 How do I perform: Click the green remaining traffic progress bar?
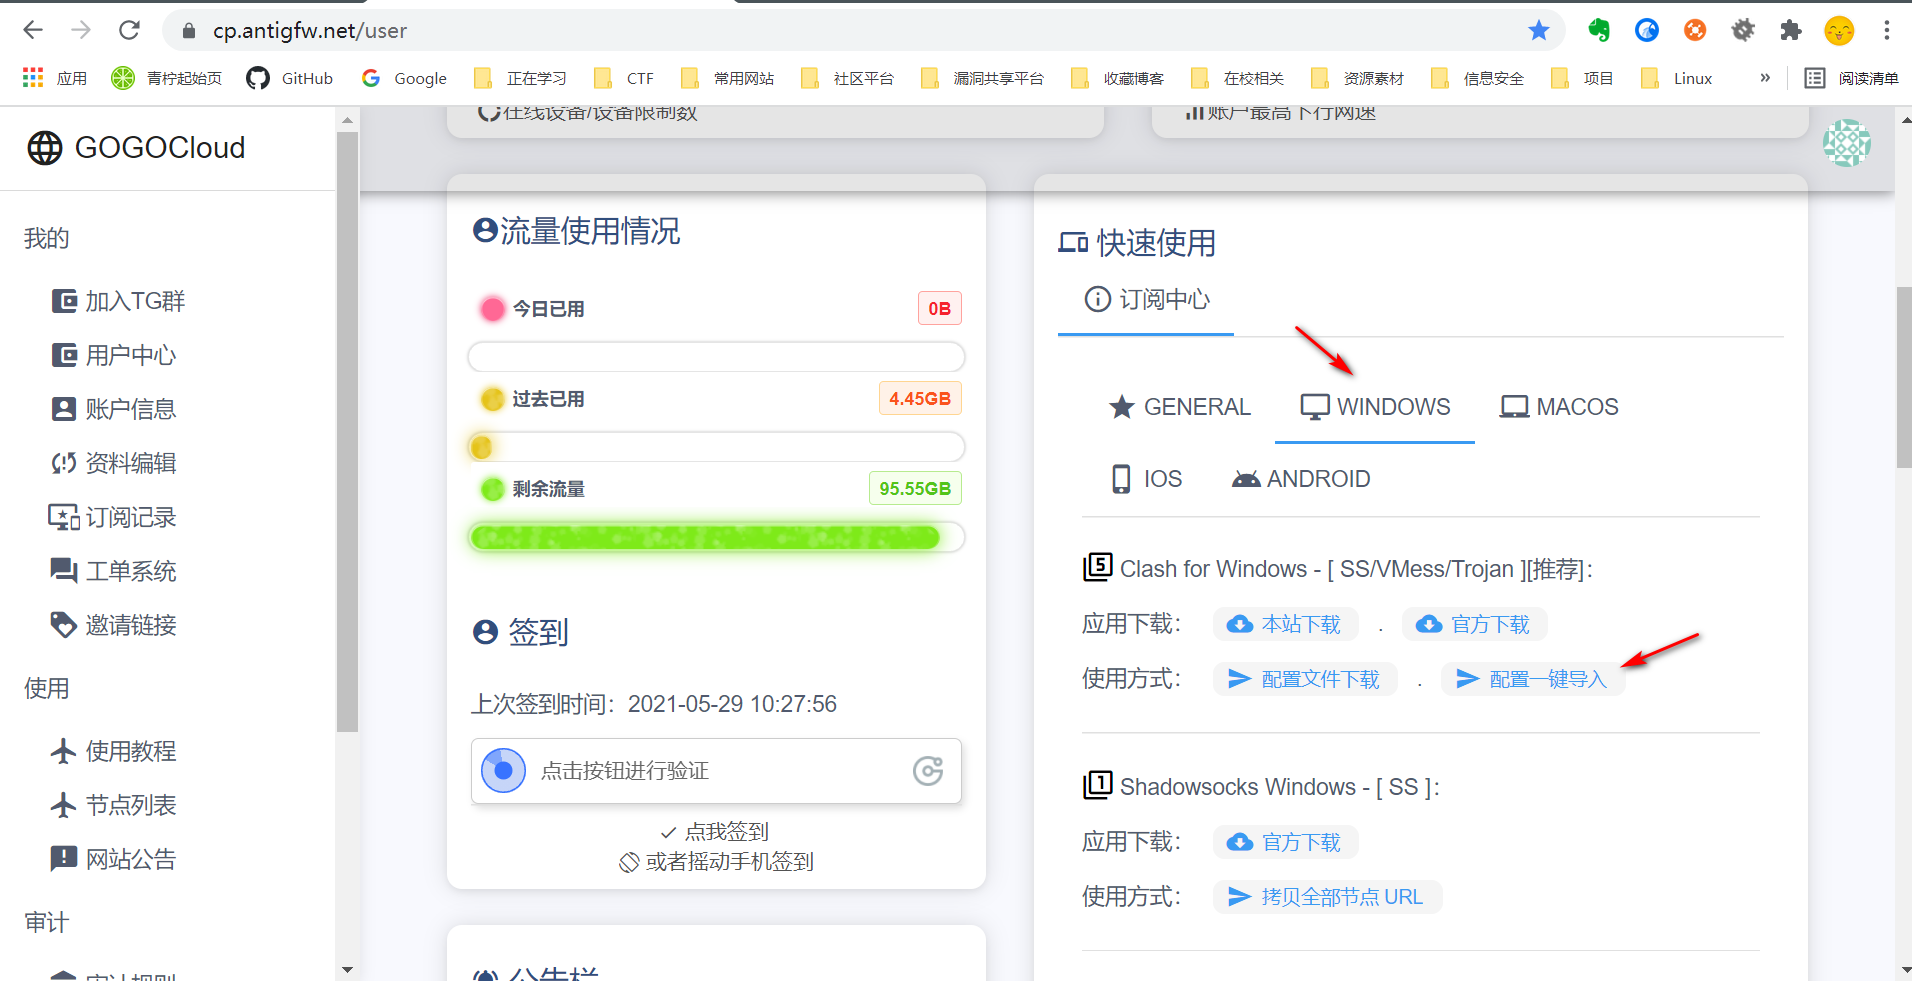click(706, 538)
